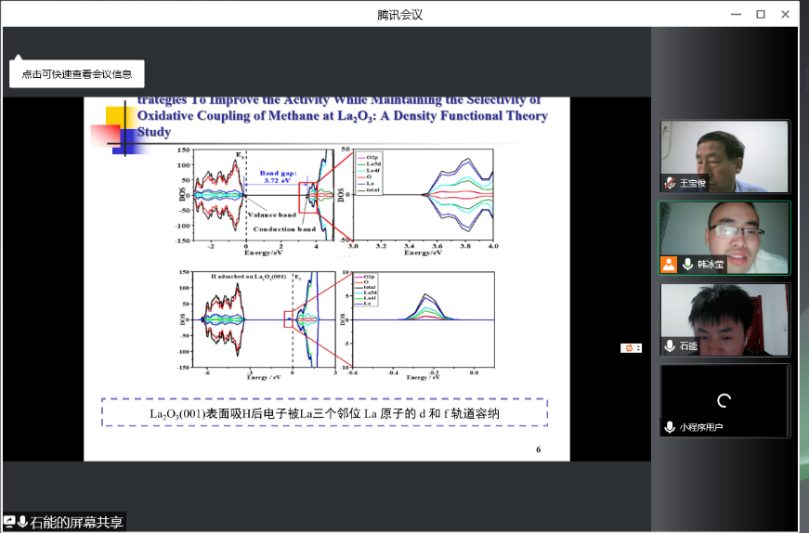
Task: Select 王宝俊's video thumbnail
Action: coord(724,155)
